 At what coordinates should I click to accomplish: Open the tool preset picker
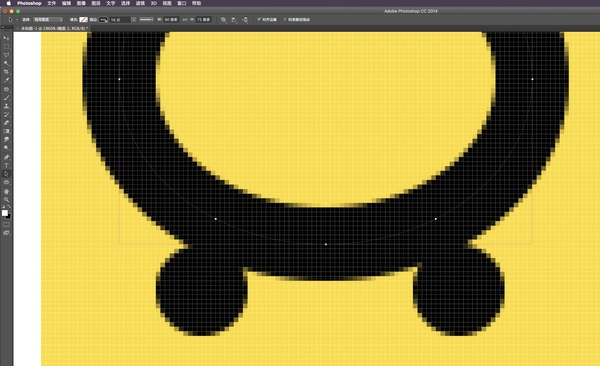click(x=11, y=20)
